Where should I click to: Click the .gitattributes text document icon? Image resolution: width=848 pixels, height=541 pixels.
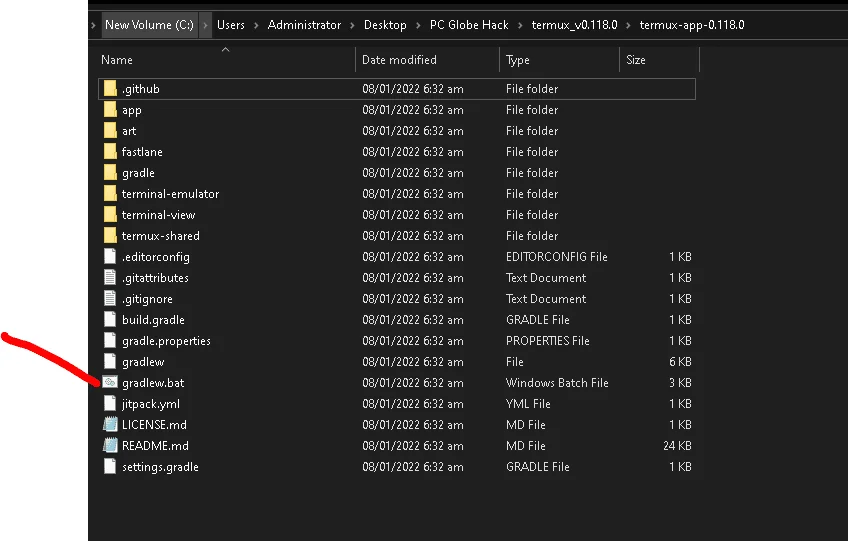(x=110, y=278)
